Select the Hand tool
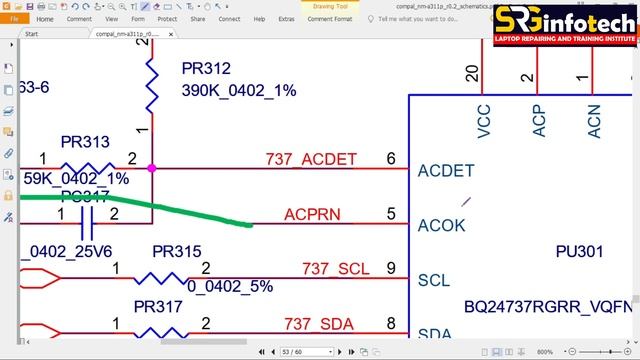 207,7
